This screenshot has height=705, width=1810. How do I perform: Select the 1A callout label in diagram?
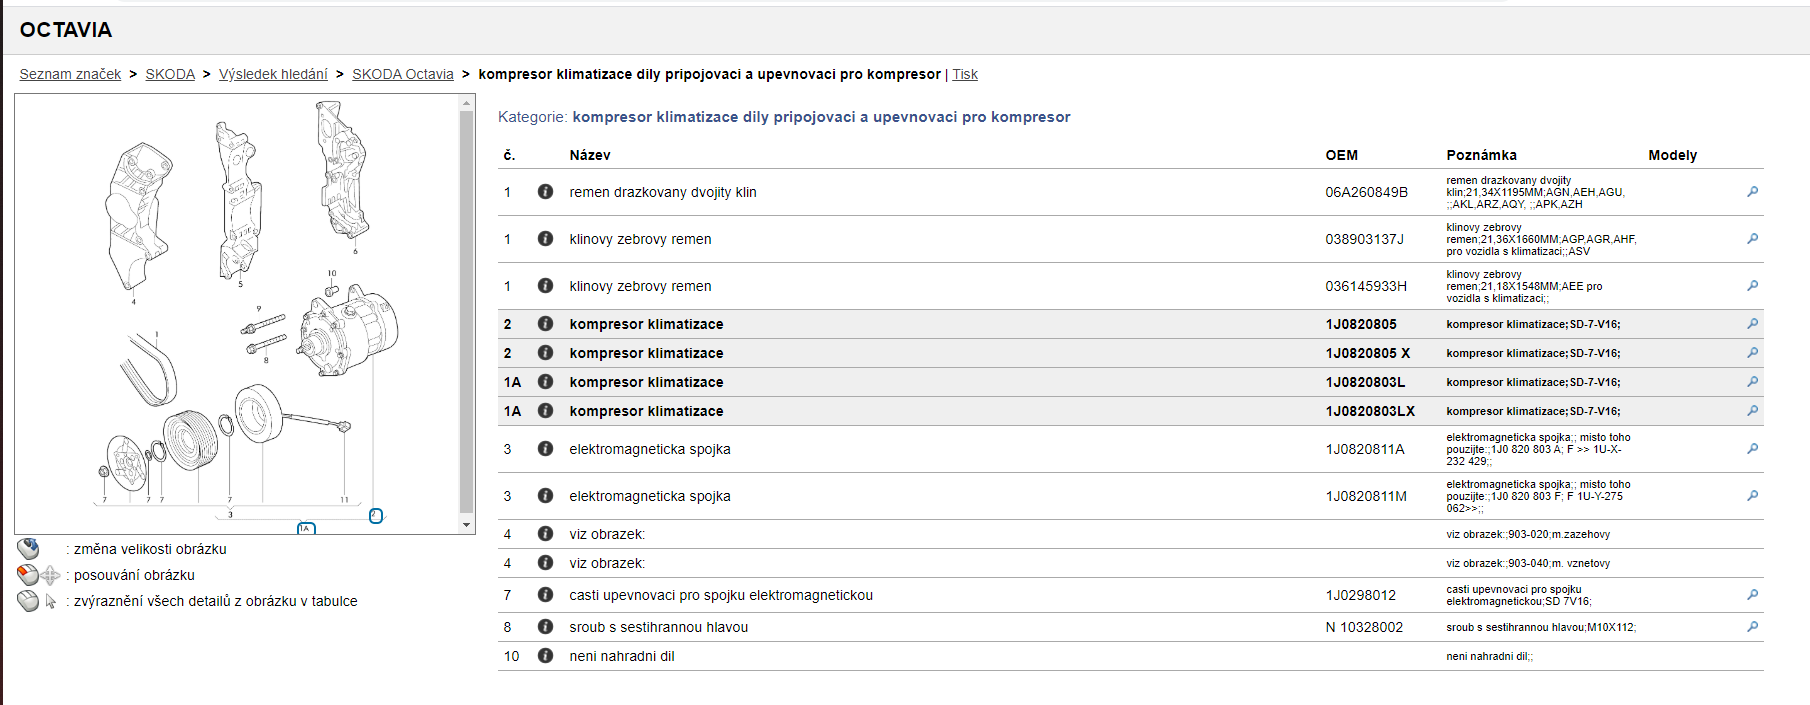tap(306, 528)
